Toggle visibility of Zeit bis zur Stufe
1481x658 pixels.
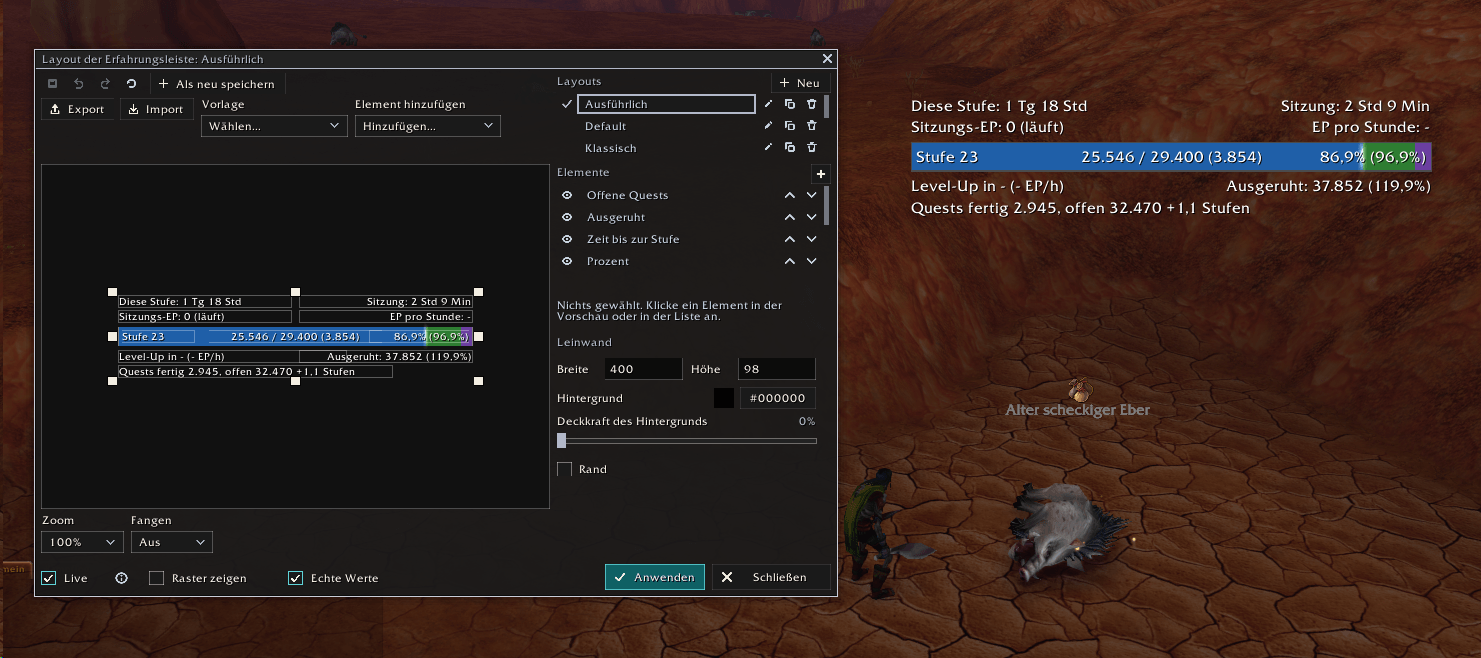click(x=567, y=239)
